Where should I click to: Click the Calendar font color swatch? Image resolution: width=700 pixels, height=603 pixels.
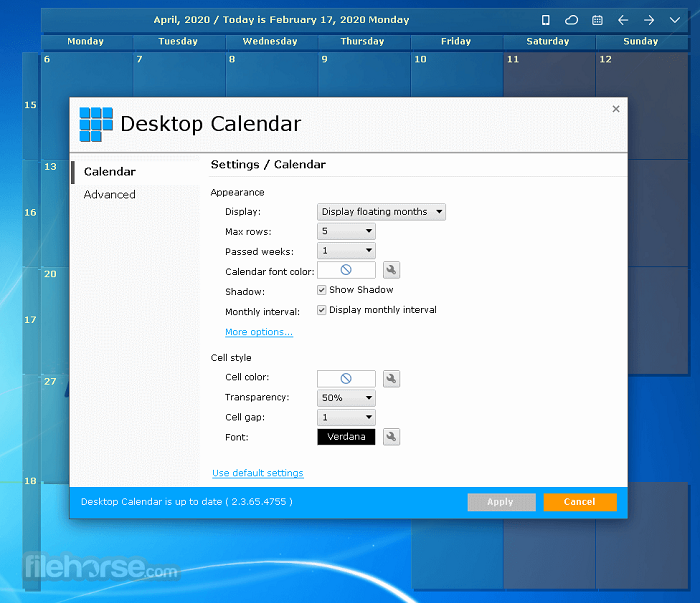(346, 270)
